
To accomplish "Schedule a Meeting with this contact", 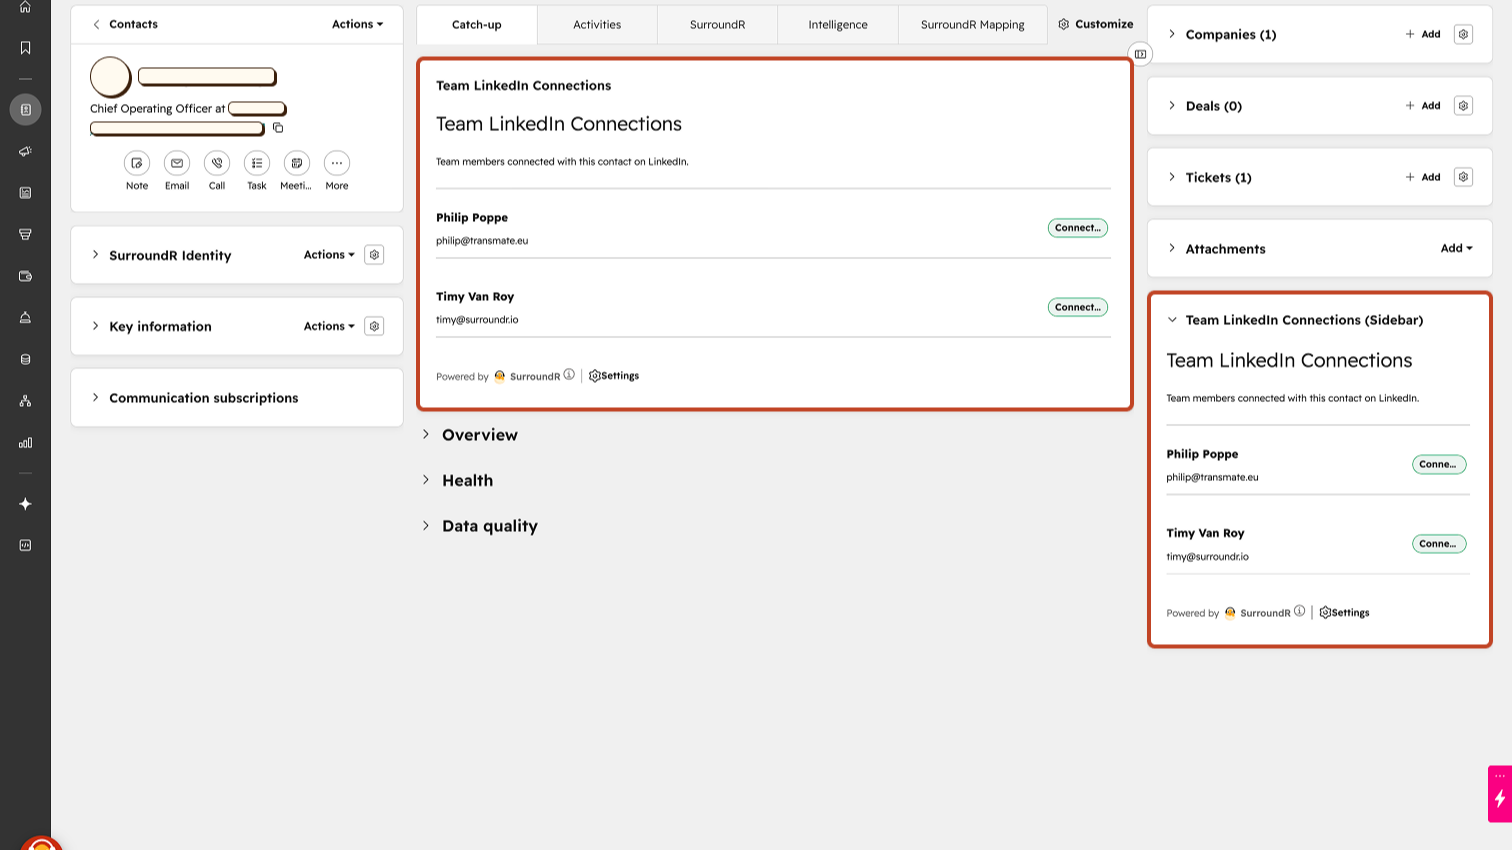I will (297, 163).
